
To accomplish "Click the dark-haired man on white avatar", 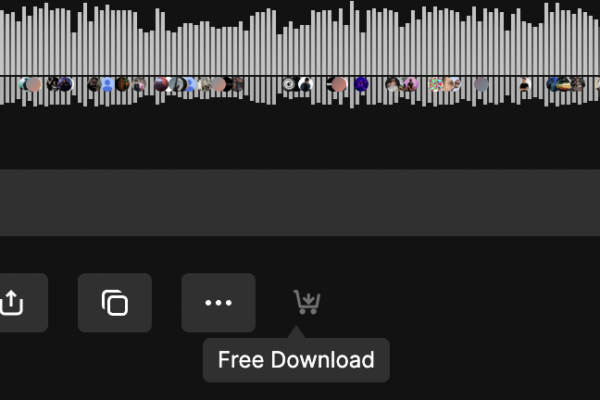I will (306, 84).
